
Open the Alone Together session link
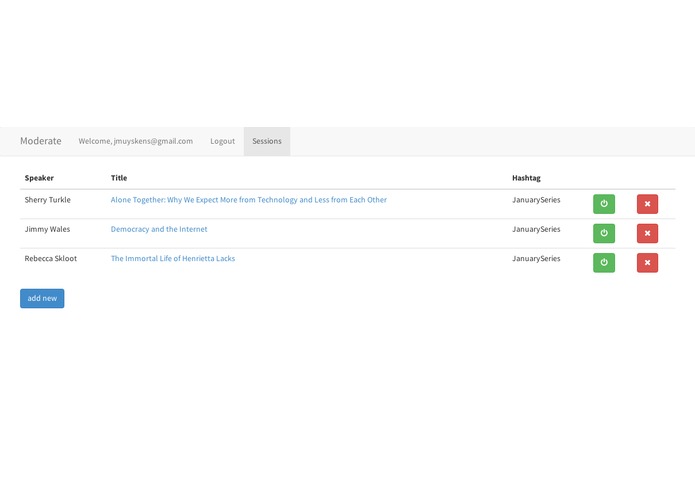(x=249, y=200)
